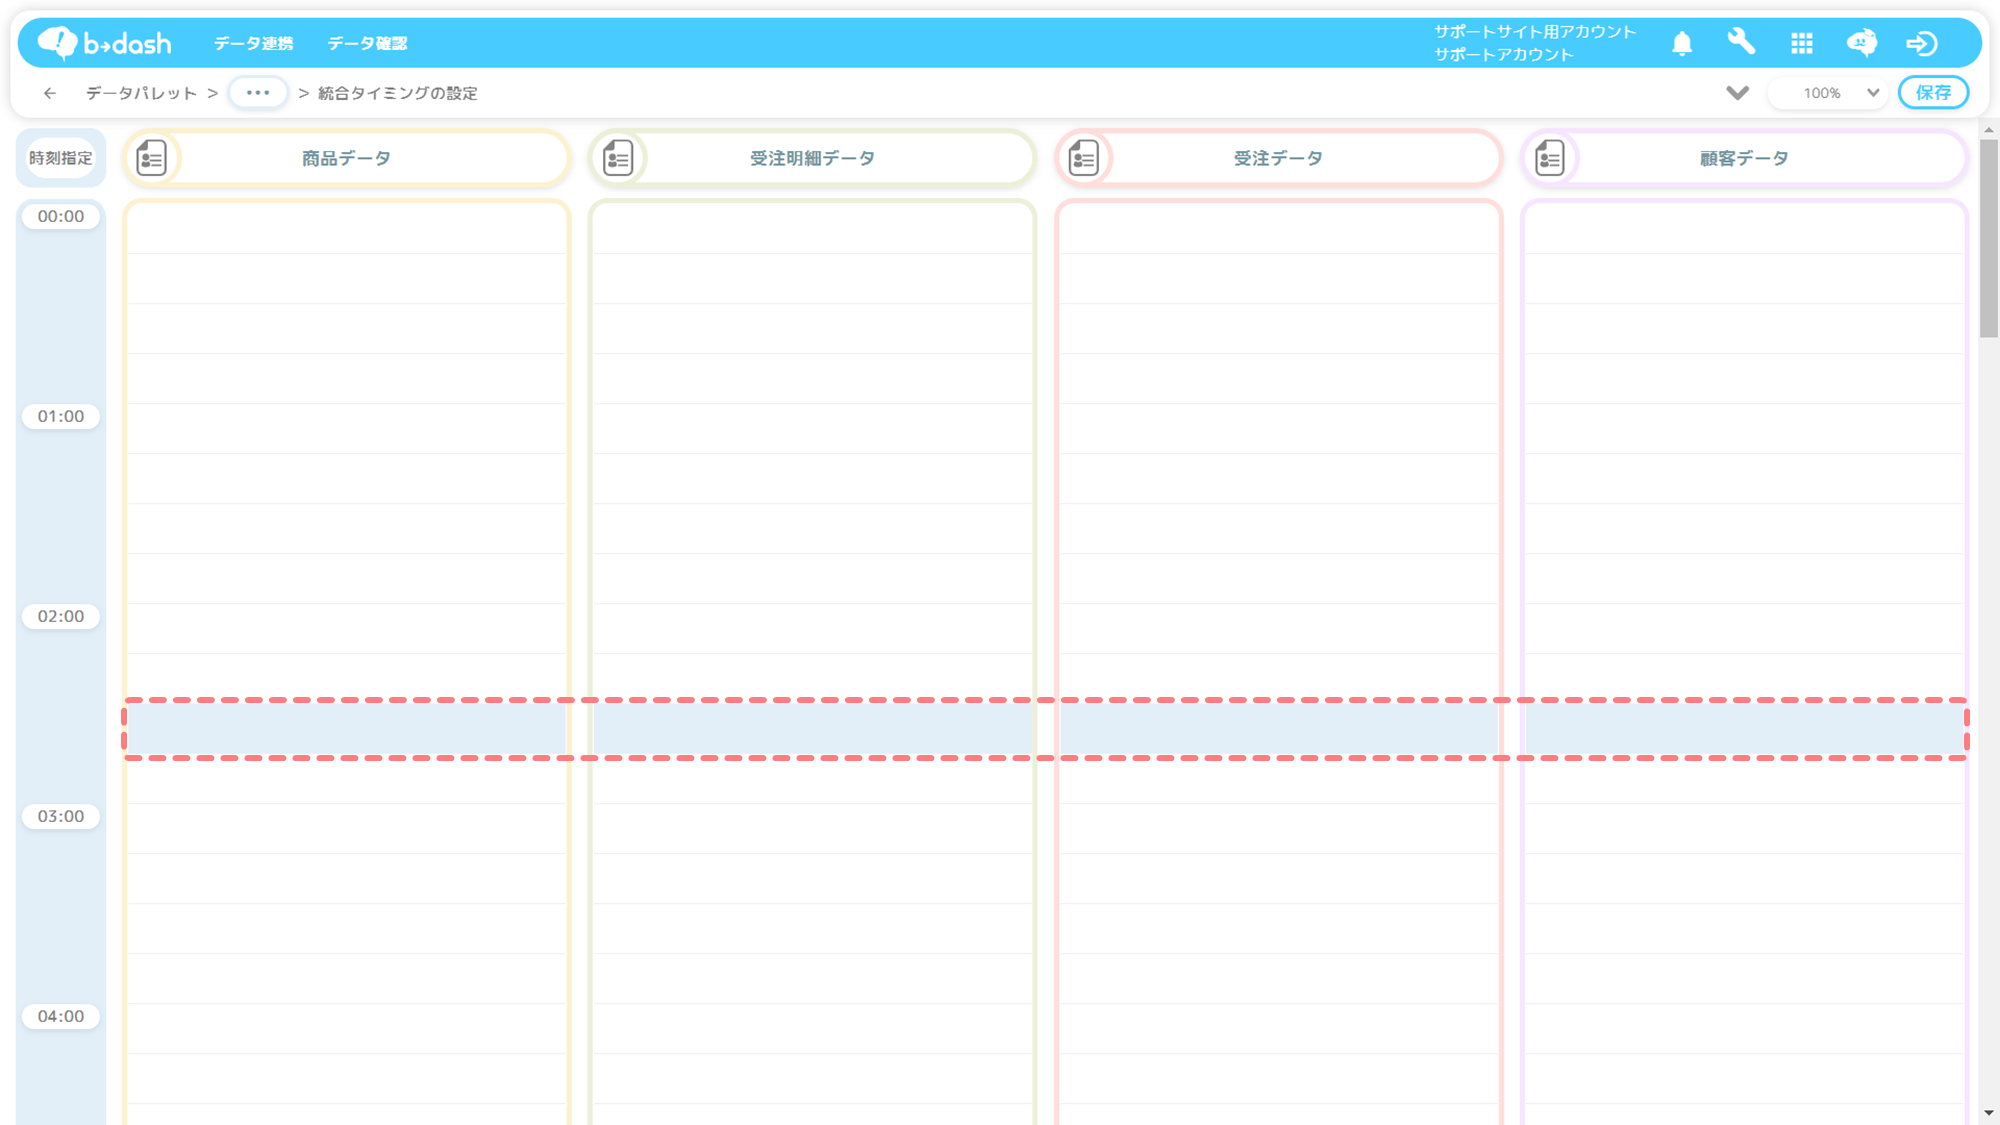
Task: Click the データパレット breadcrumb
Action: point(141,93)
